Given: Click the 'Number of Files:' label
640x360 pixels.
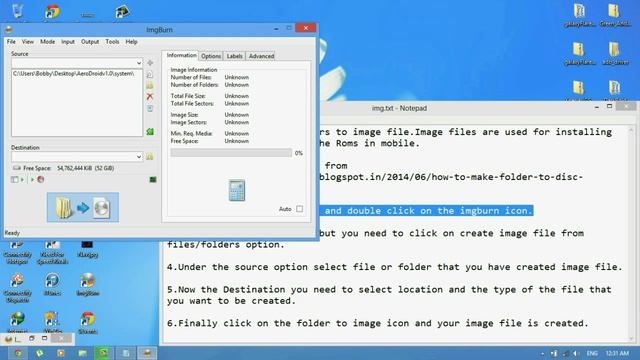Looking at the screenshot, I should click(191, 77).
